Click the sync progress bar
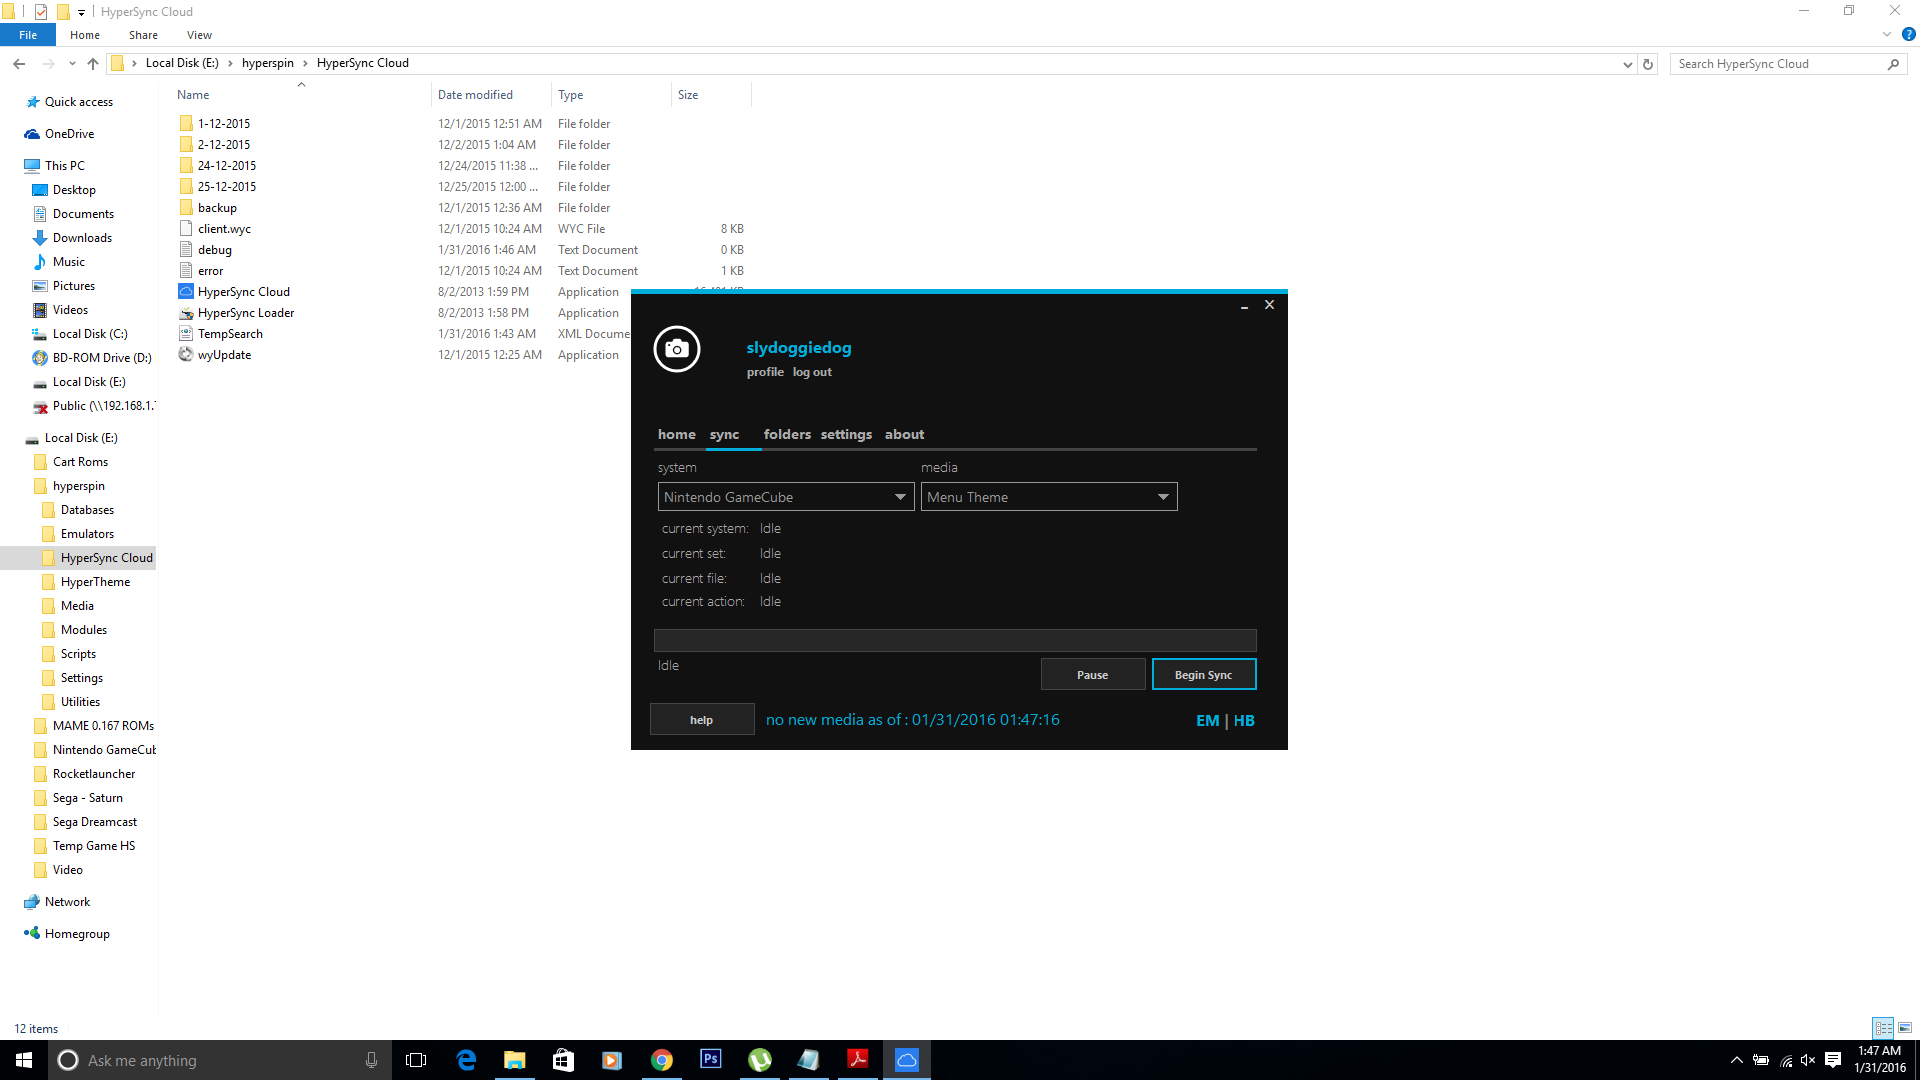 tap(954, 640)
